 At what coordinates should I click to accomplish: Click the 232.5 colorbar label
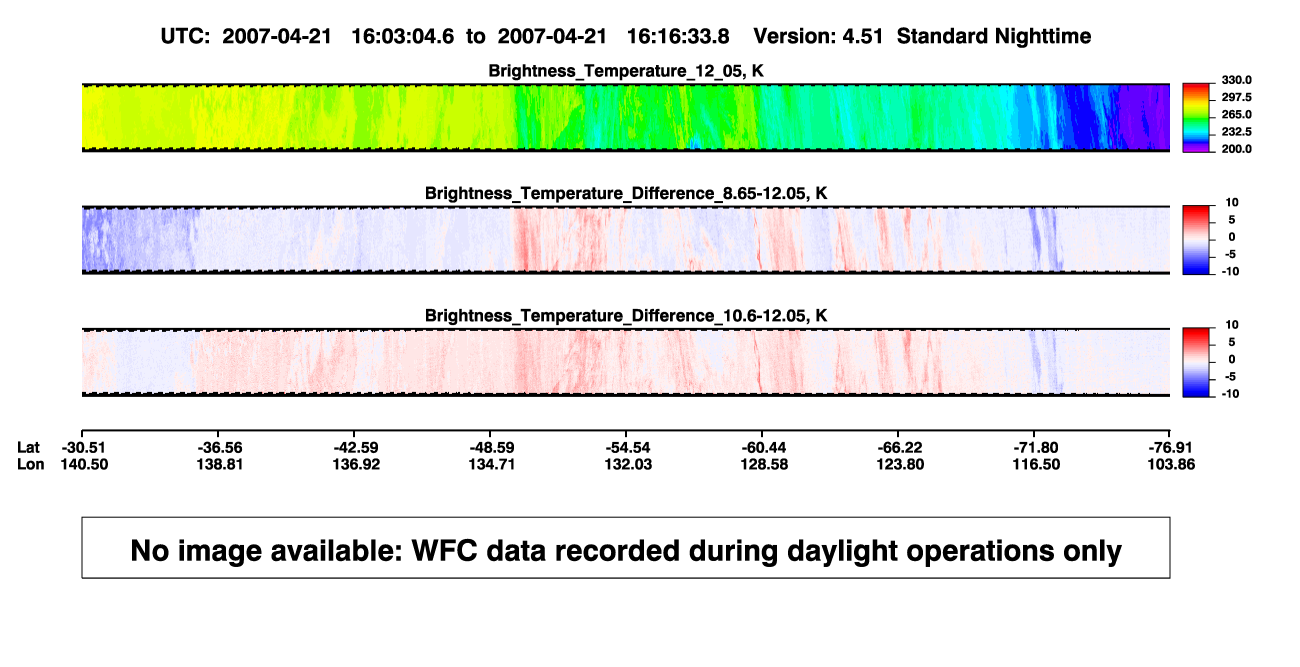[x=1235, y=131]
